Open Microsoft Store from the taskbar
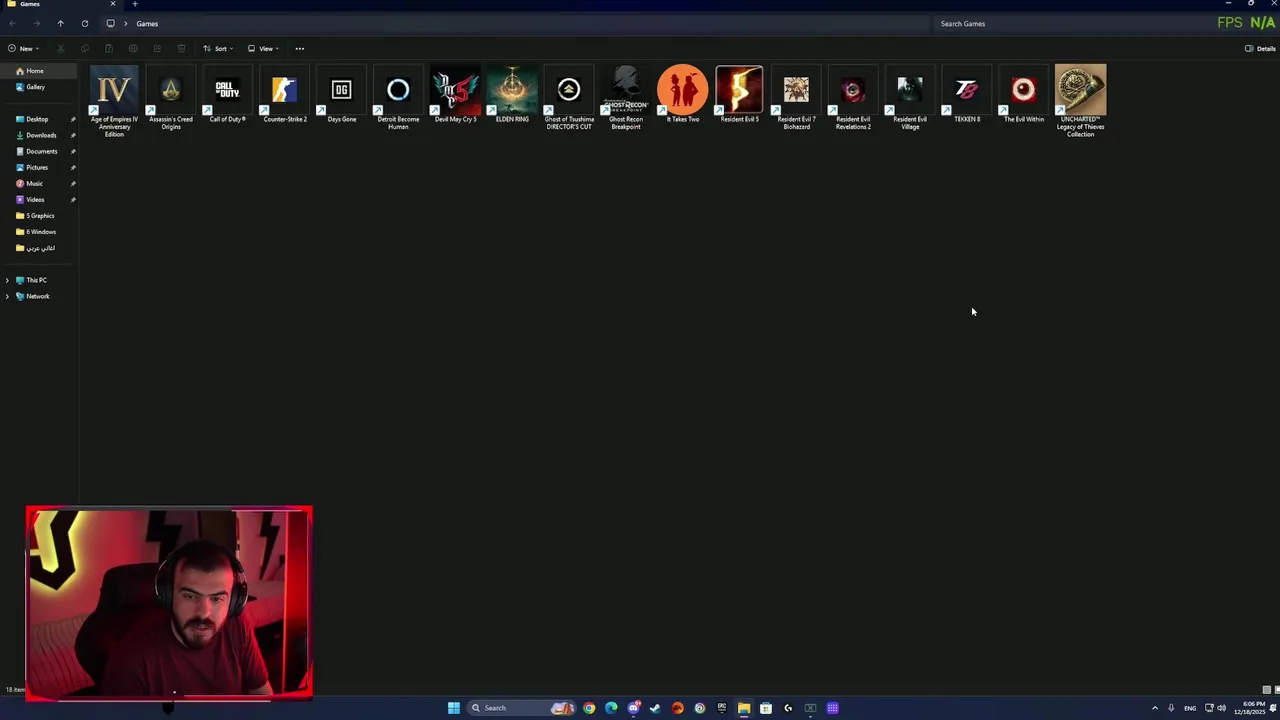 pyautogui.click(x=766, y=708)
